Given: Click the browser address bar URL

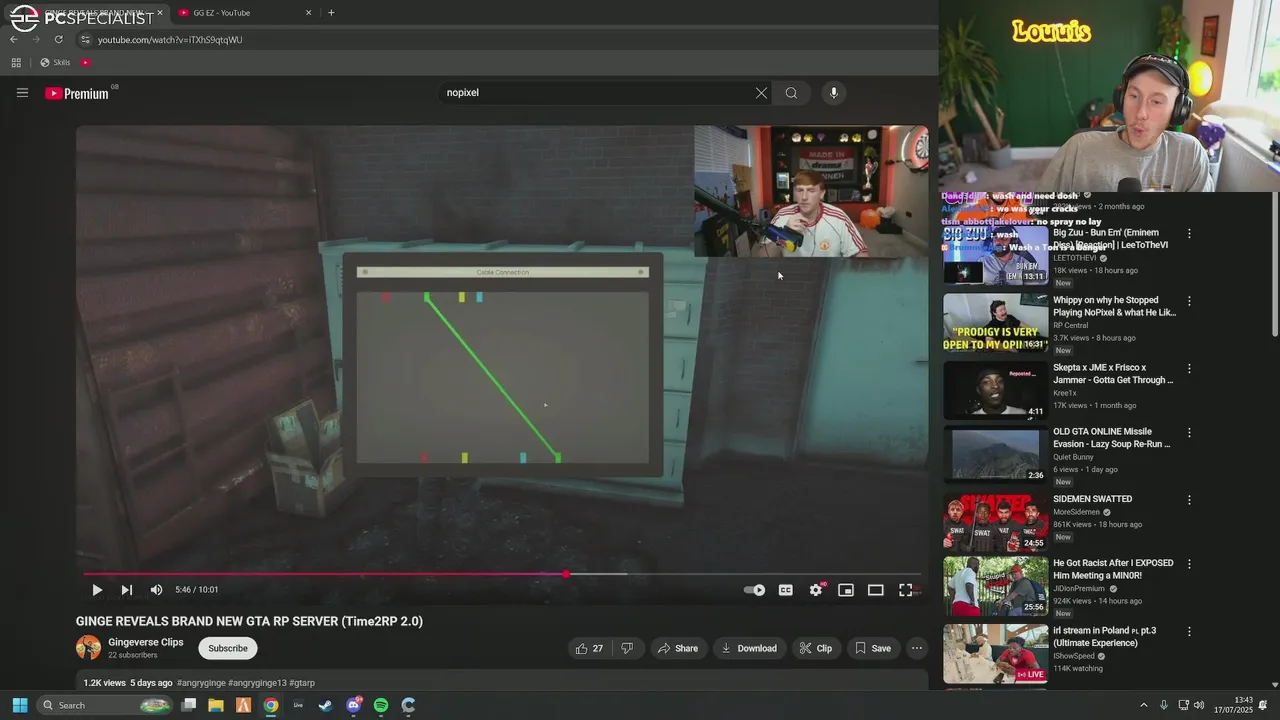Looking at the screenshot, I should [x=170, y=40].
